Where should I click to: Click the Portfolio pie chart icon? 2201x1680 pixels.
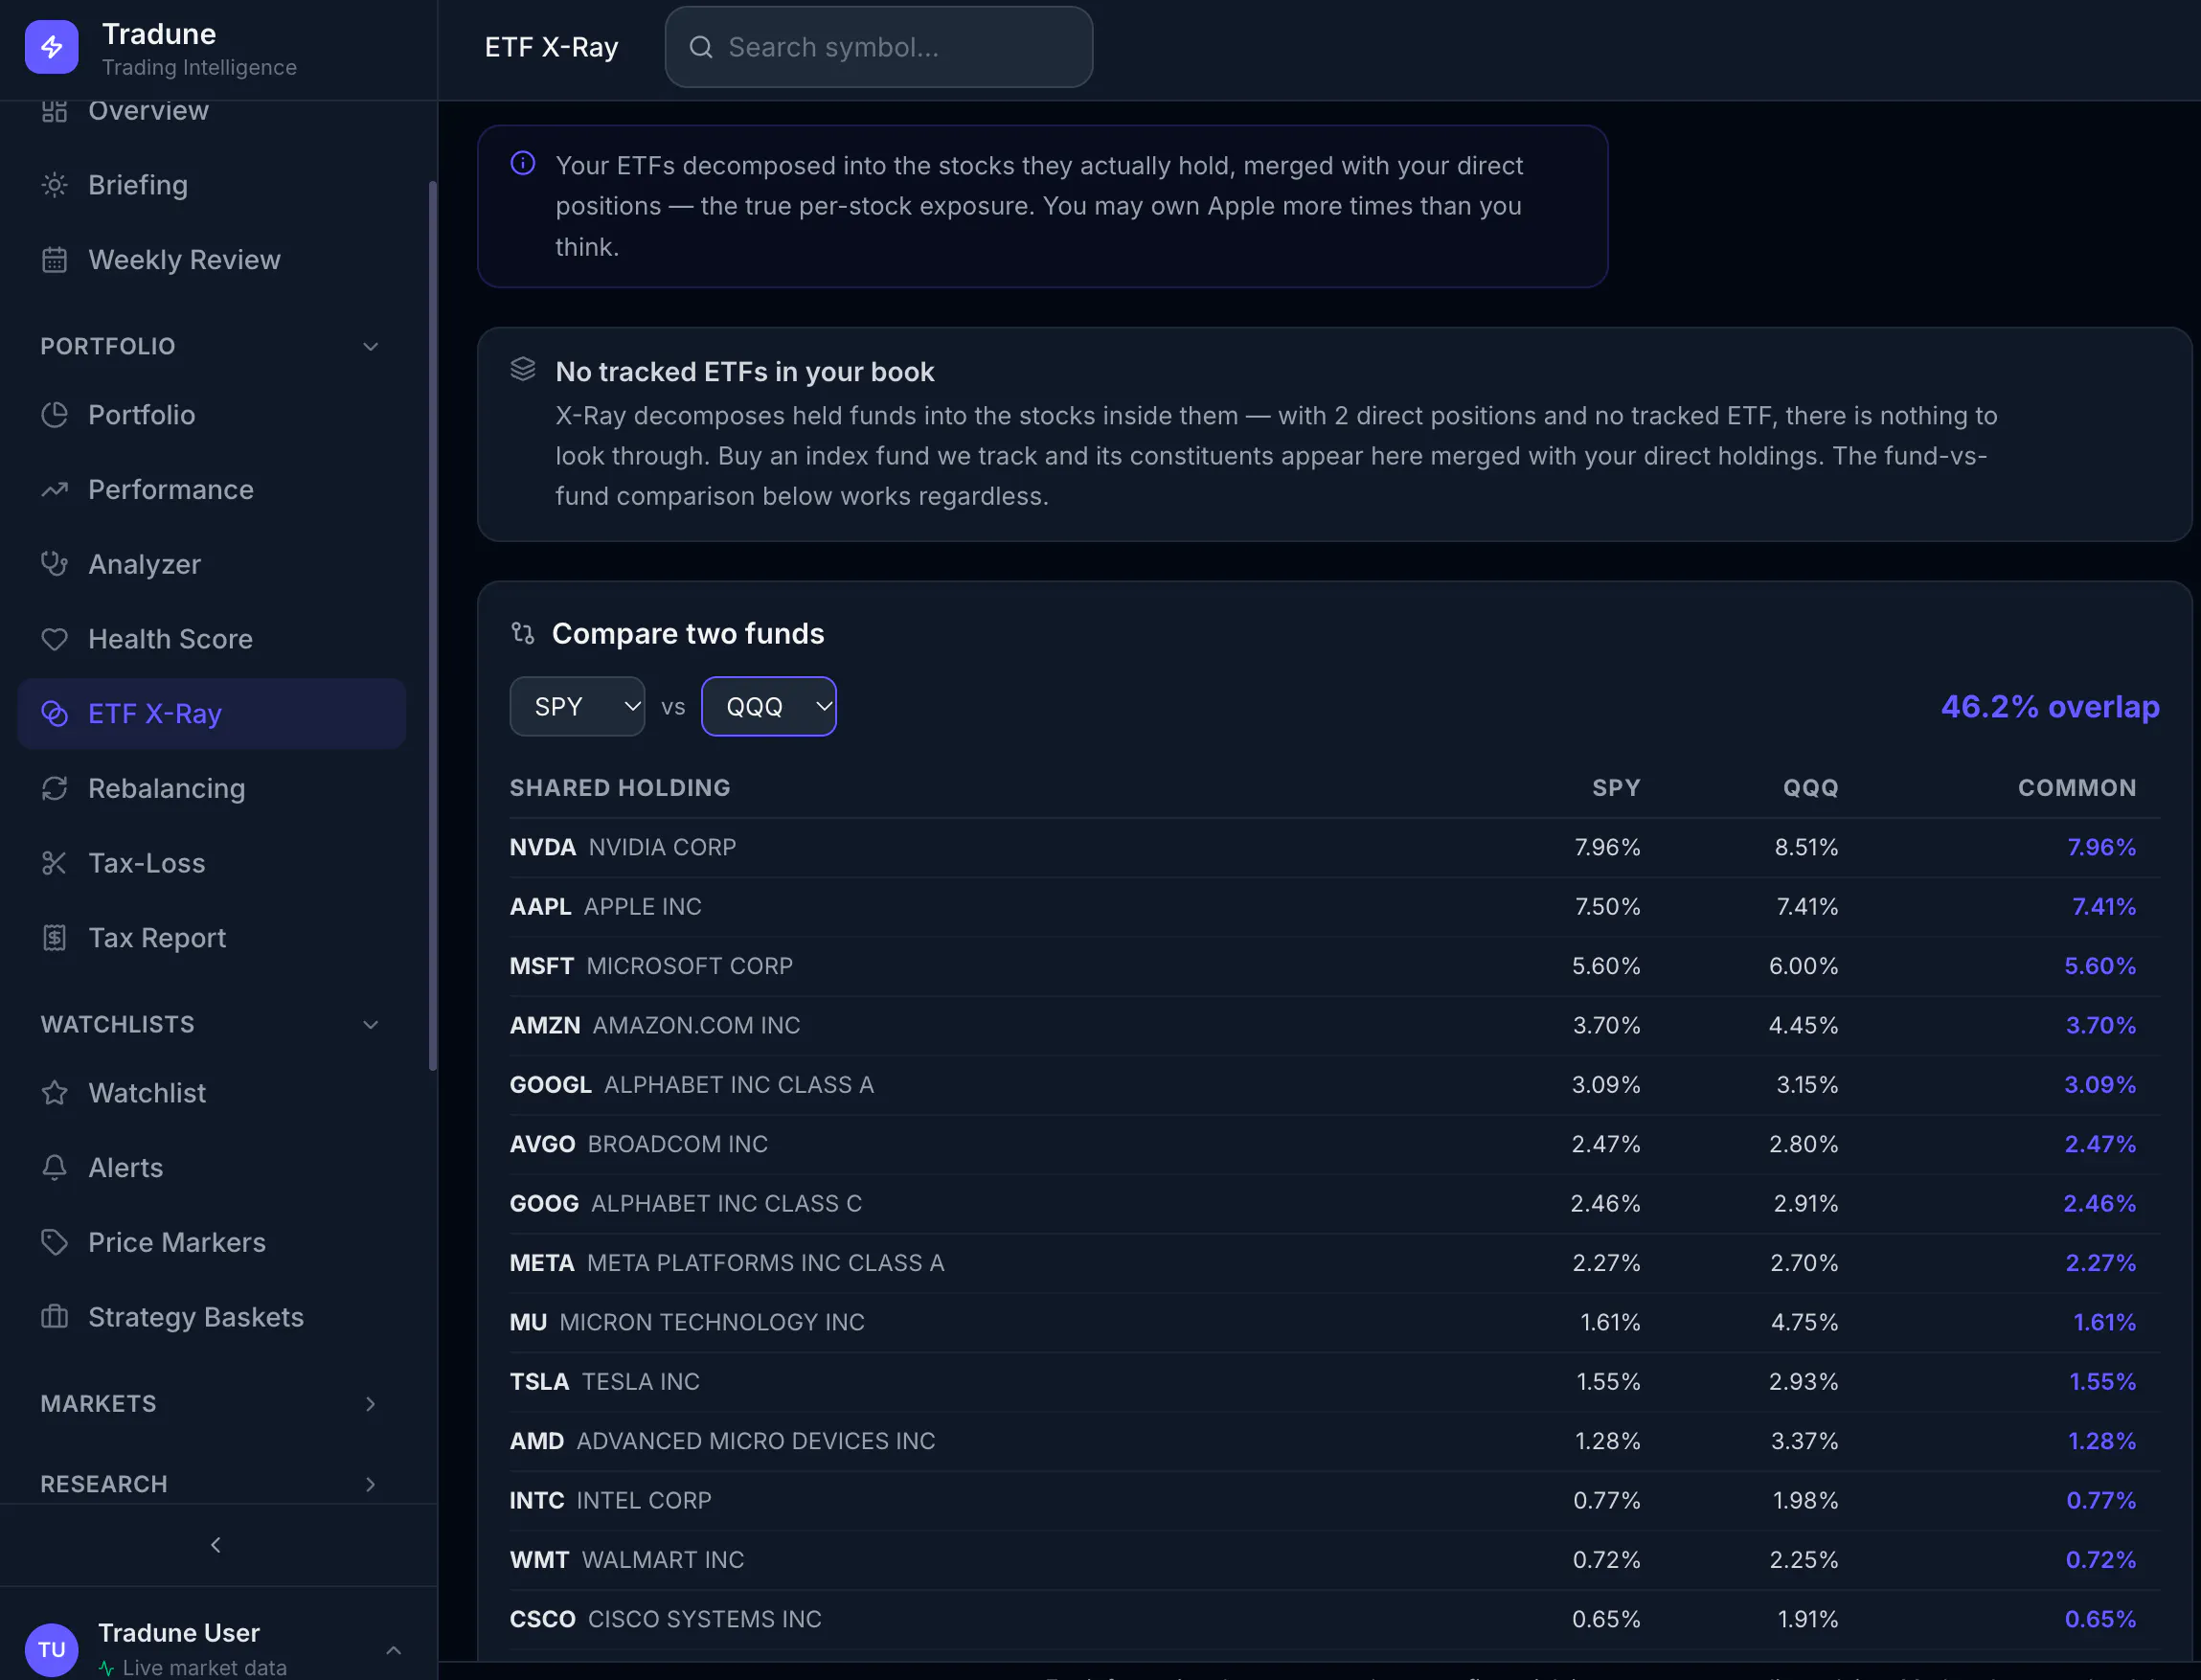54,415
